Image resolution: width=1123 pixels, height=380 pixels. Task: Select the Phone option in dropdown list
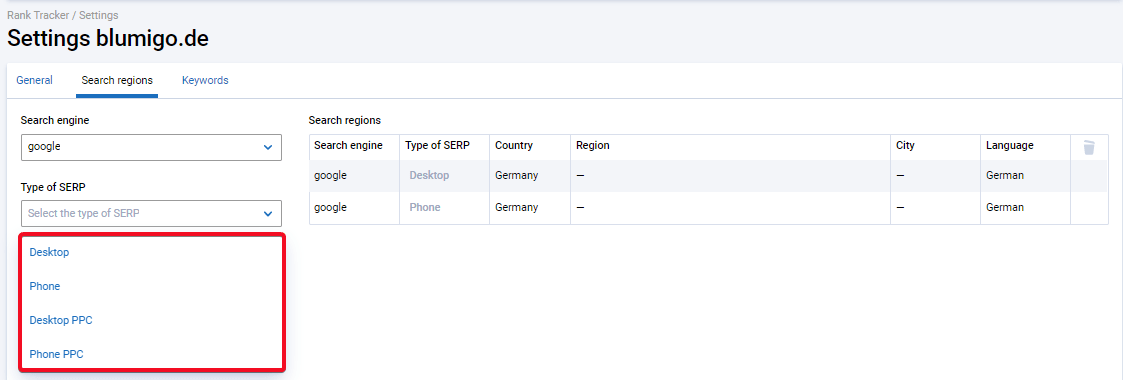[44, 286]
